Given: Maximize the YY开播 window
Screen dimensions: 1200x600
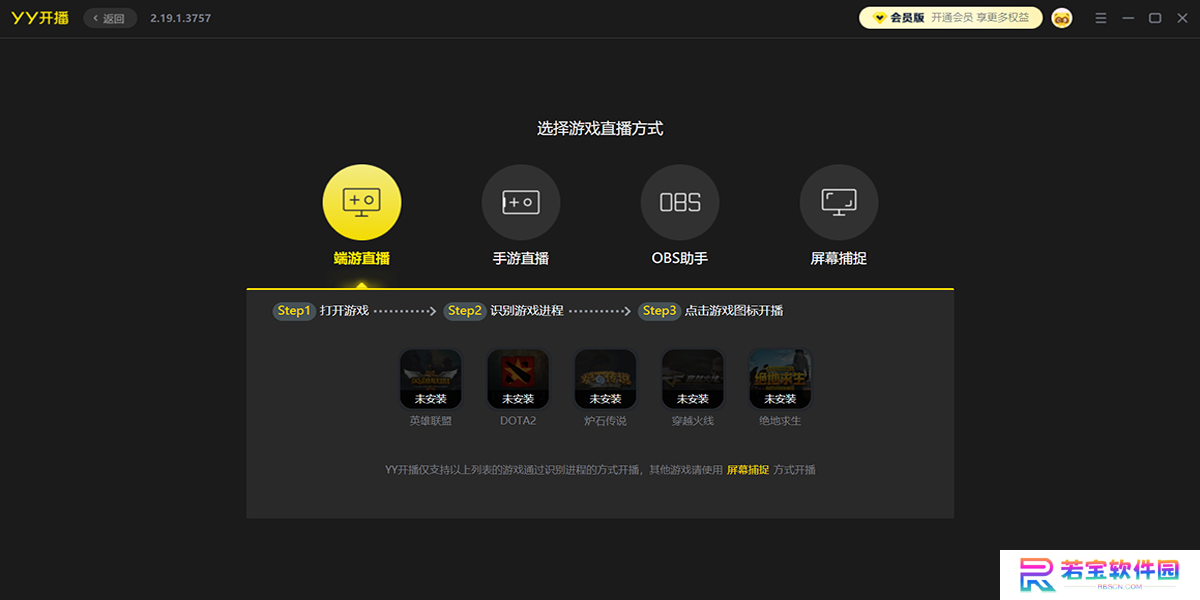Looking at the screenshot, I should (1155, 18).
